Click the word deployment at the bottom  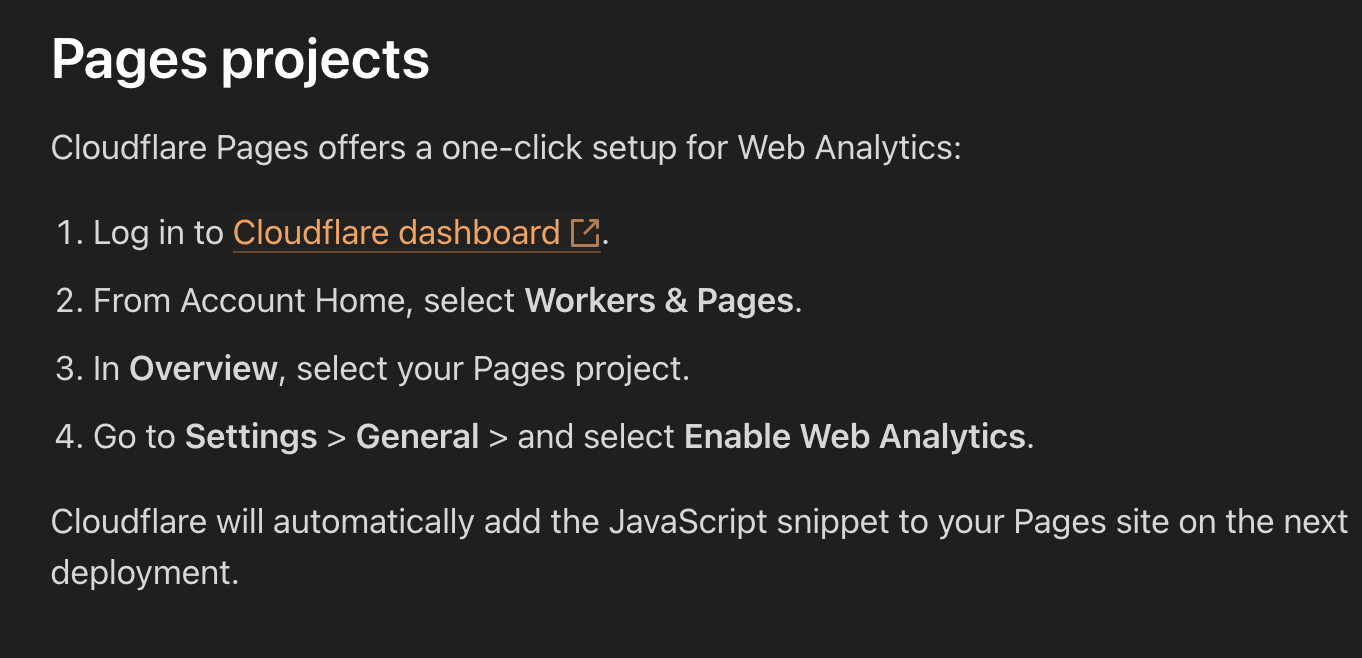tap(144, 573)
